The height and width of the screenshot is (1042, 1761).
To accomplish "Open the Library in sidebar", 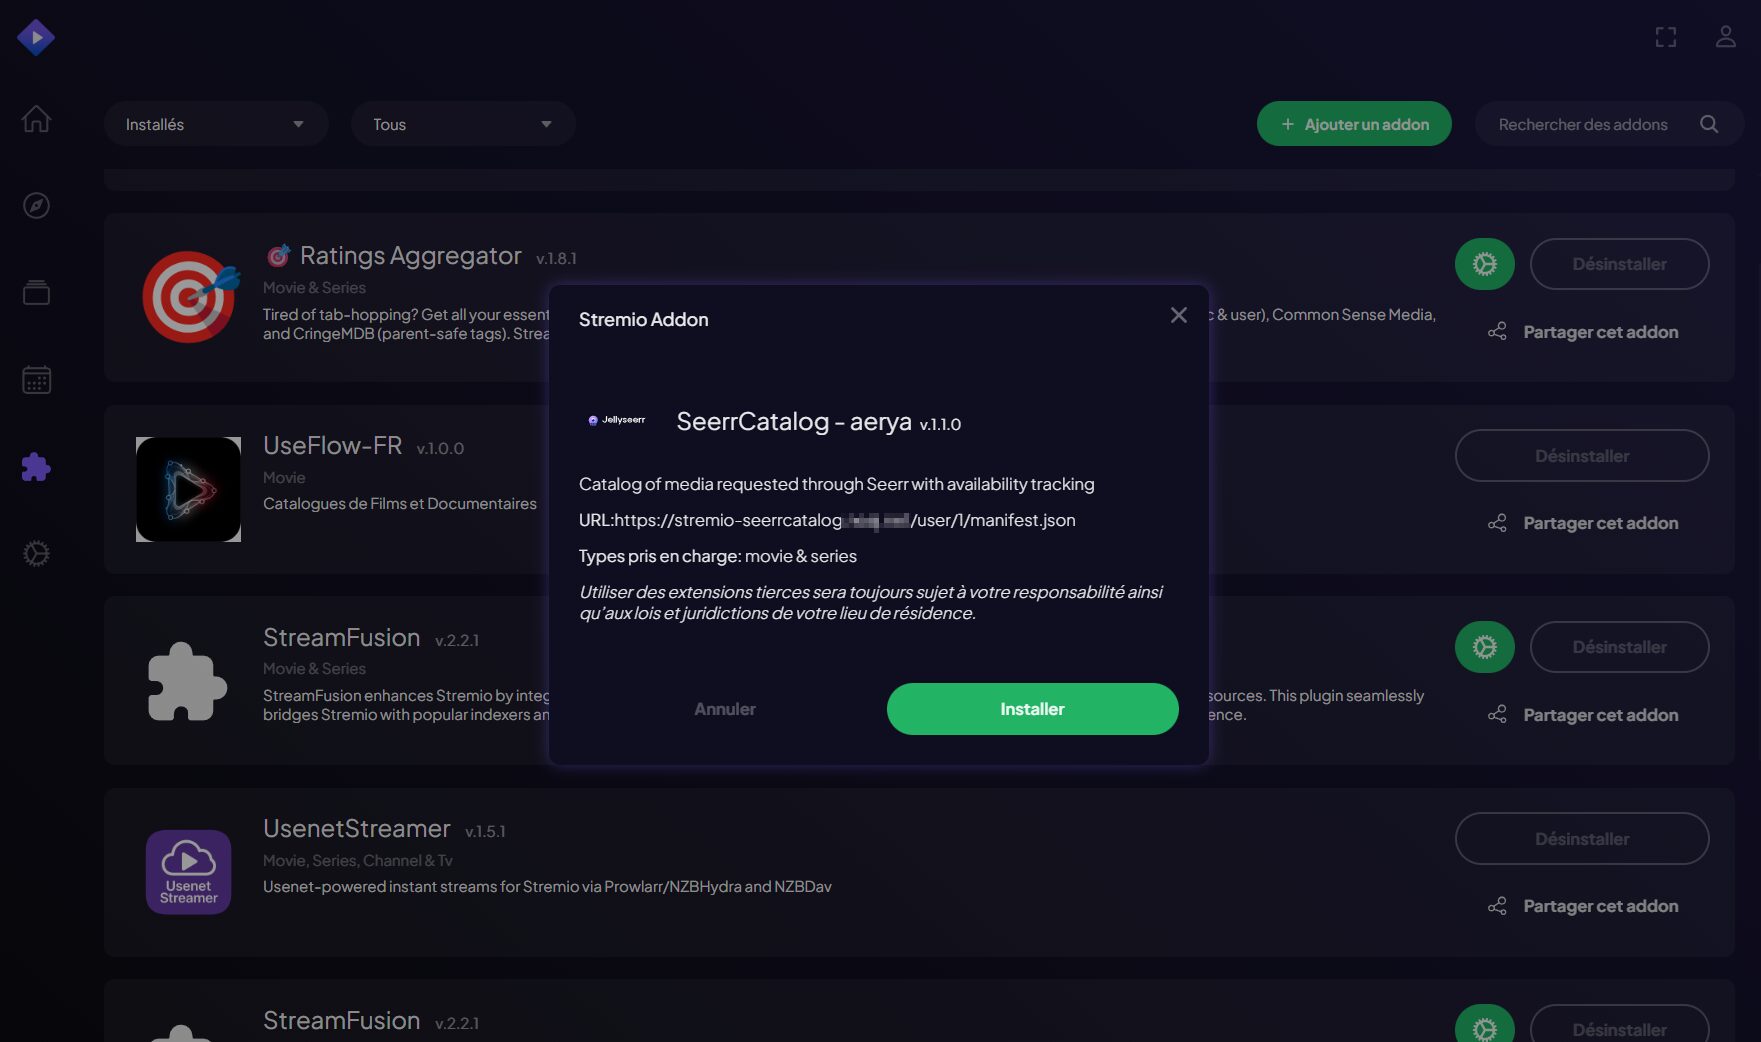I will (x=36, y=293).
